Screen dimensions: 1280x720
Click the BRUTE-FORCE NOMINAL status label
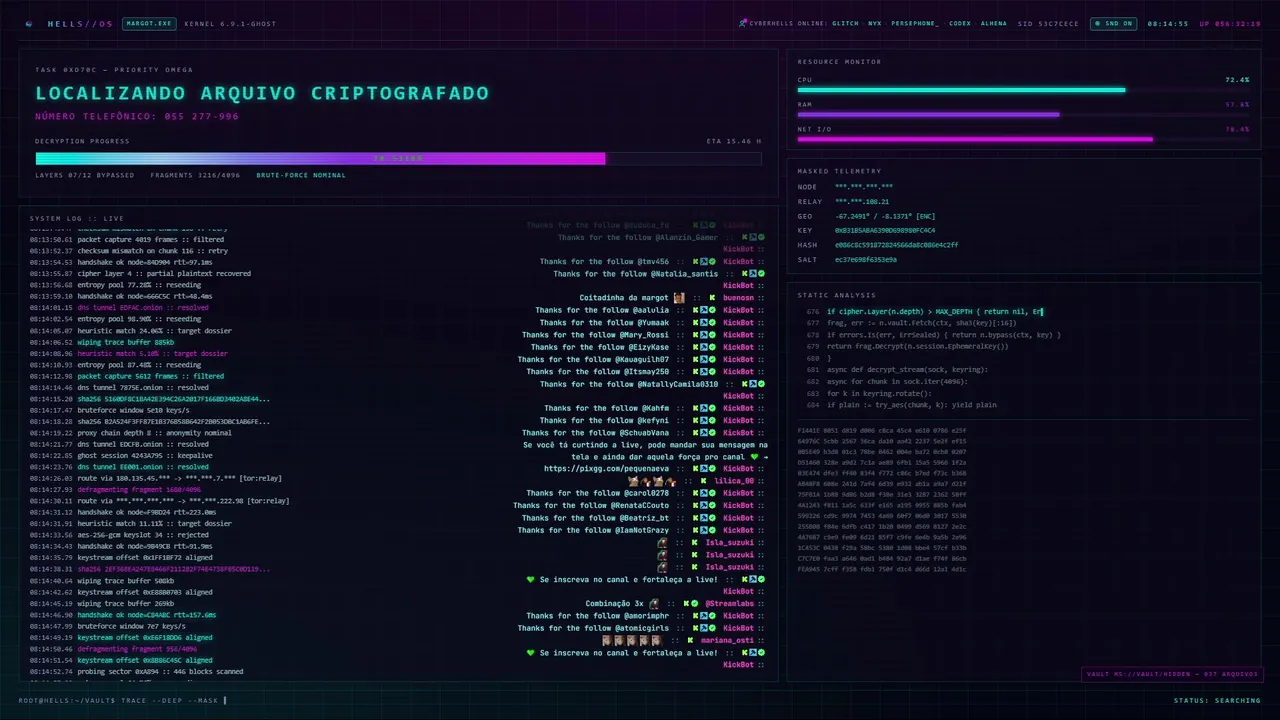point(301,175)
